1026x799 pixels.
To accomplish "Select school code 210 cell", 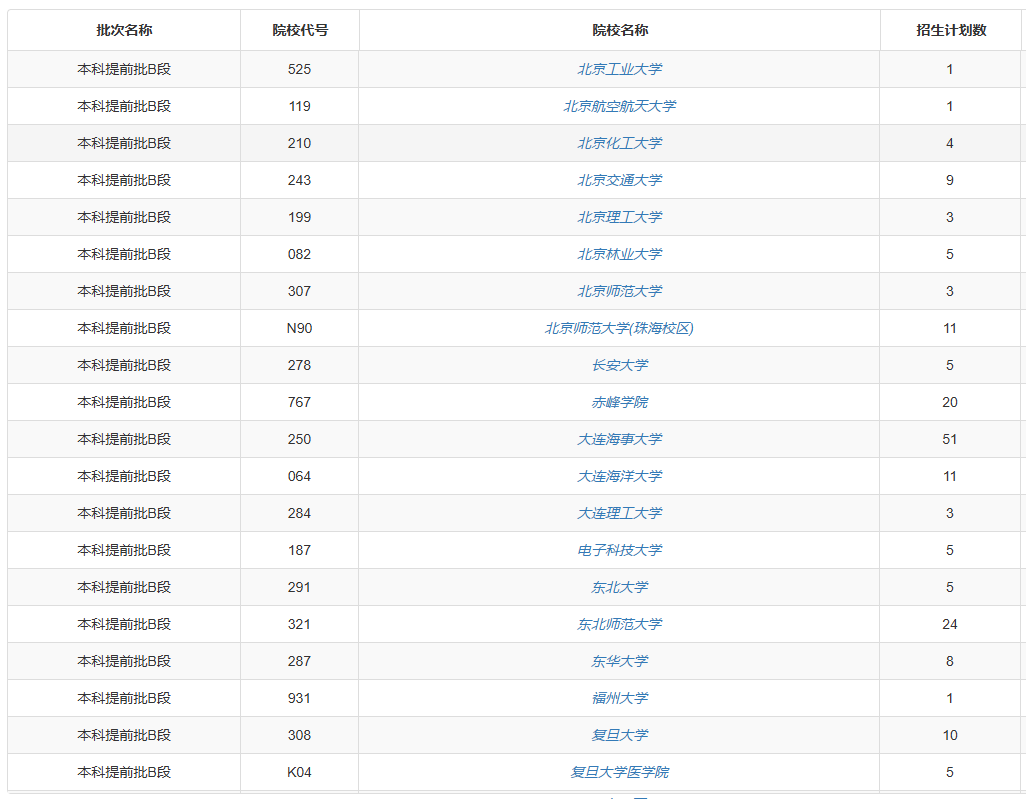I will pos(300,143).
